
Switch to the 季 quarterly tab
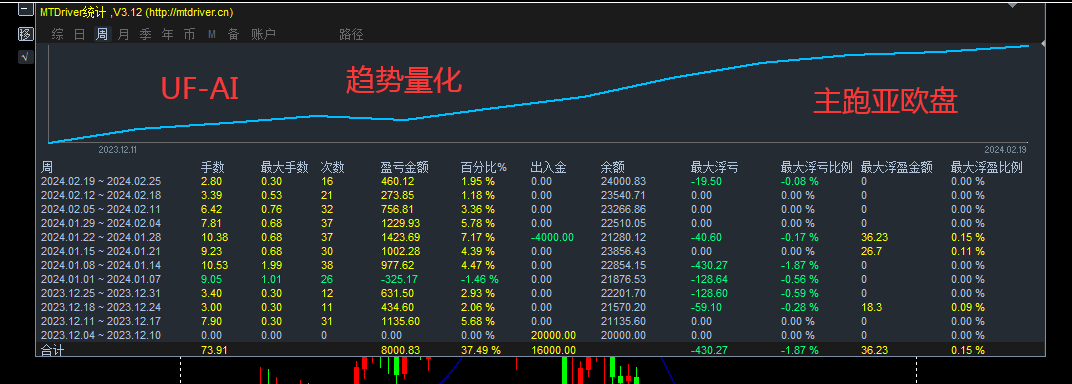click(145, 34)
